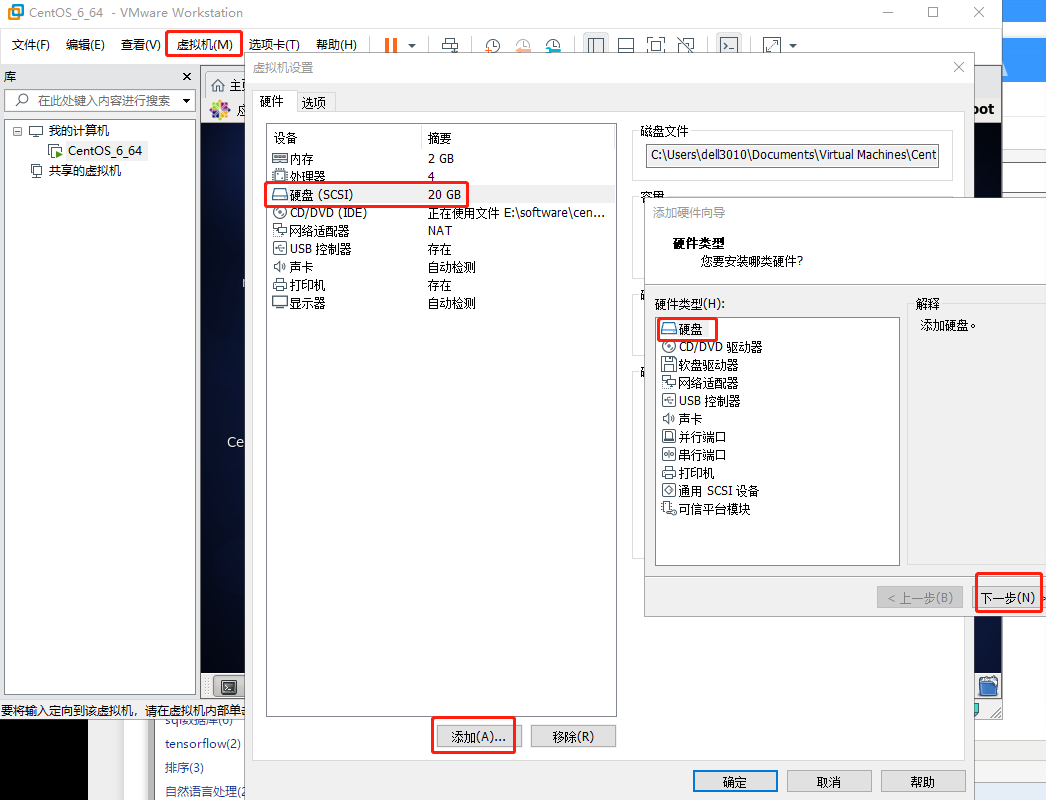Choose 可信平台模块 hardware type

[x=706, y=509]
